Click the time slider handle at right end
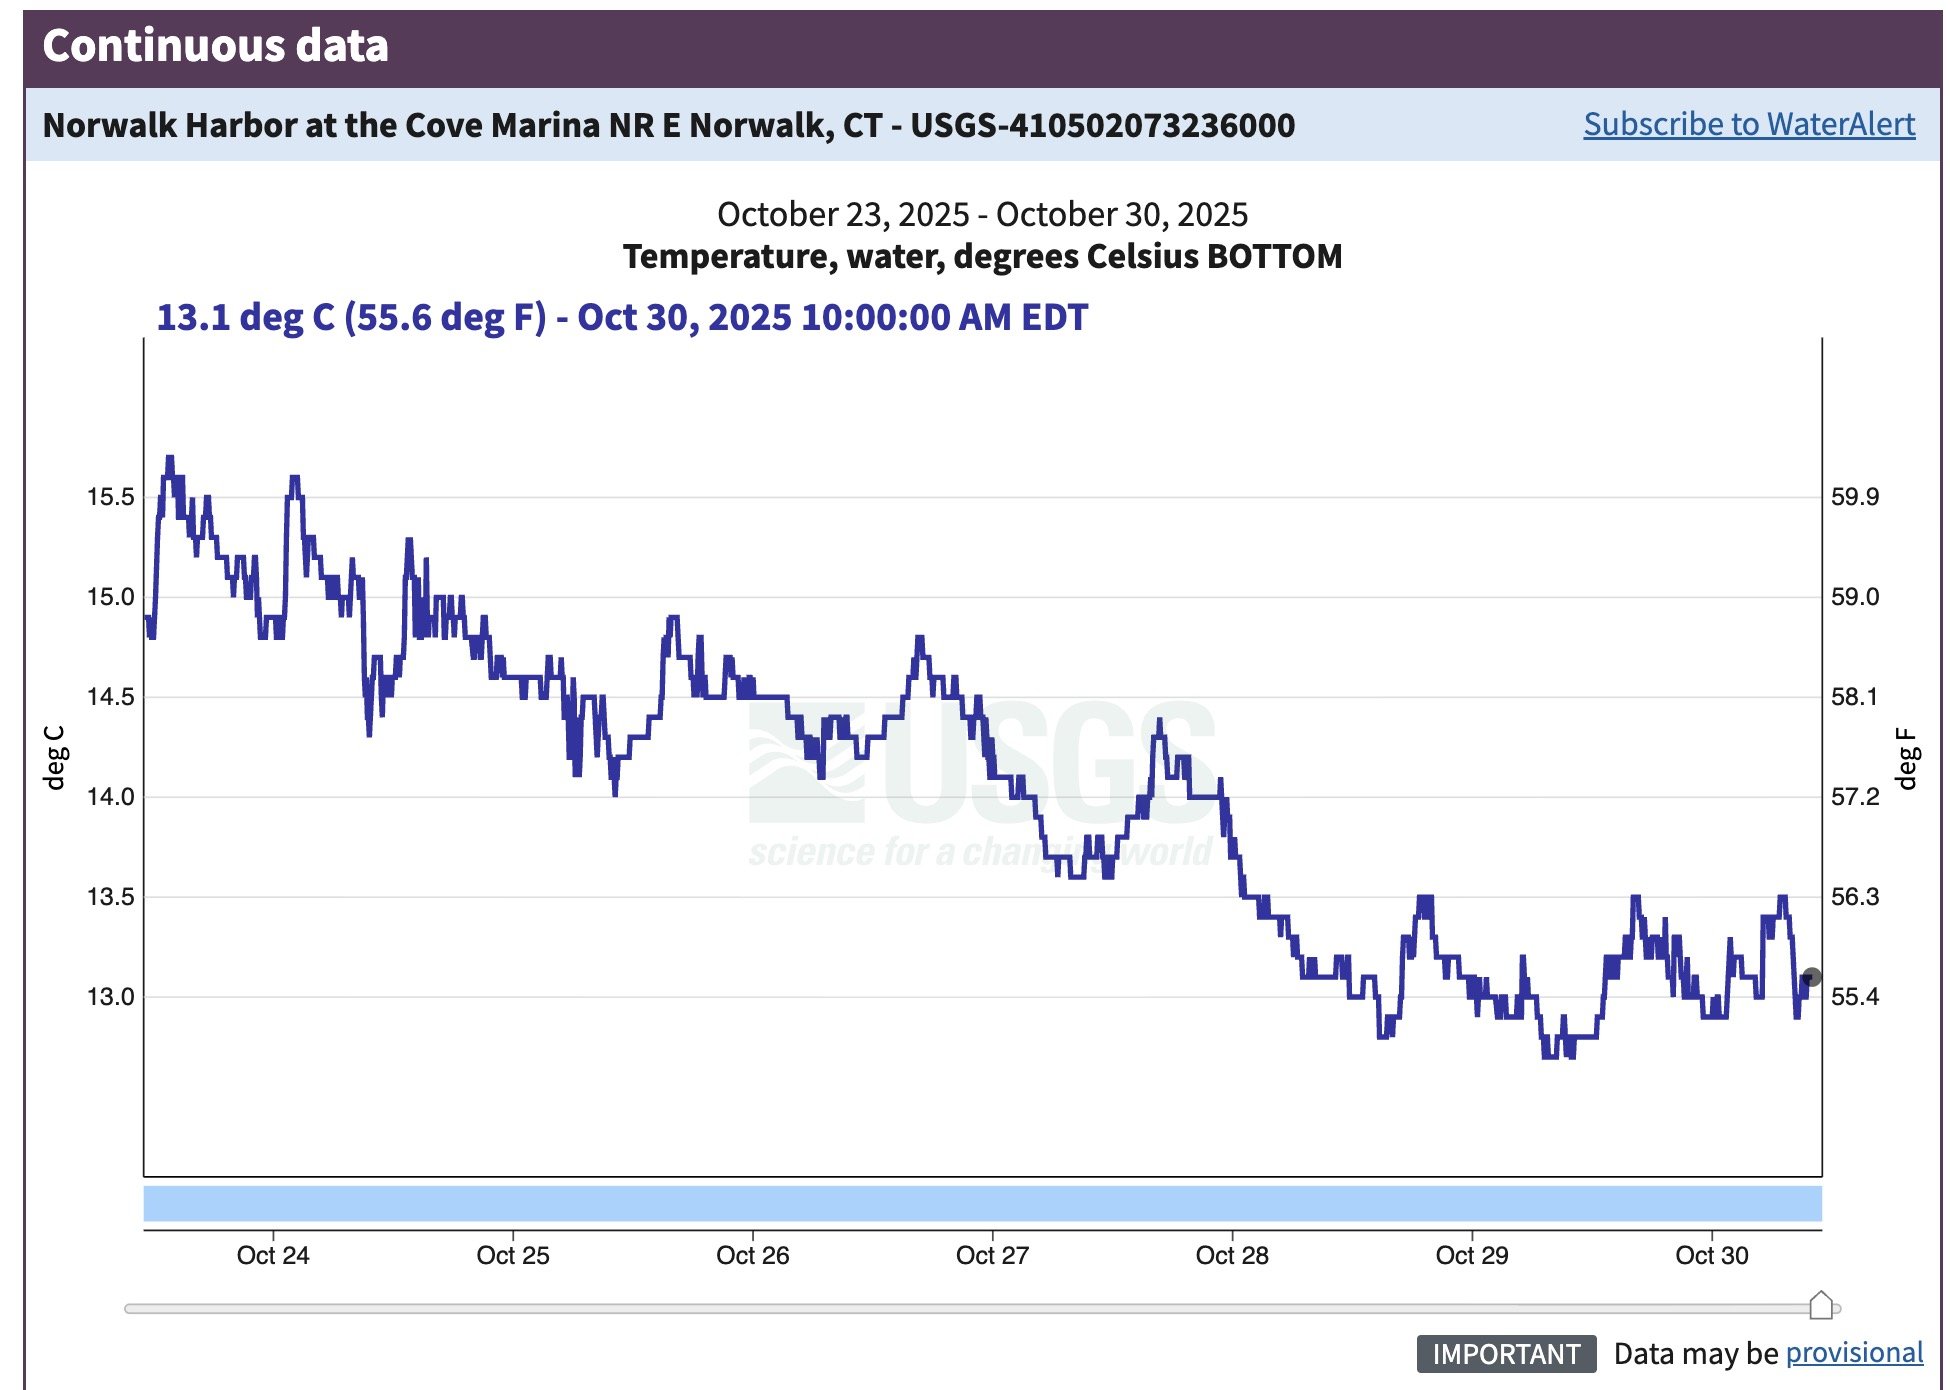 pos(1821,1305)
